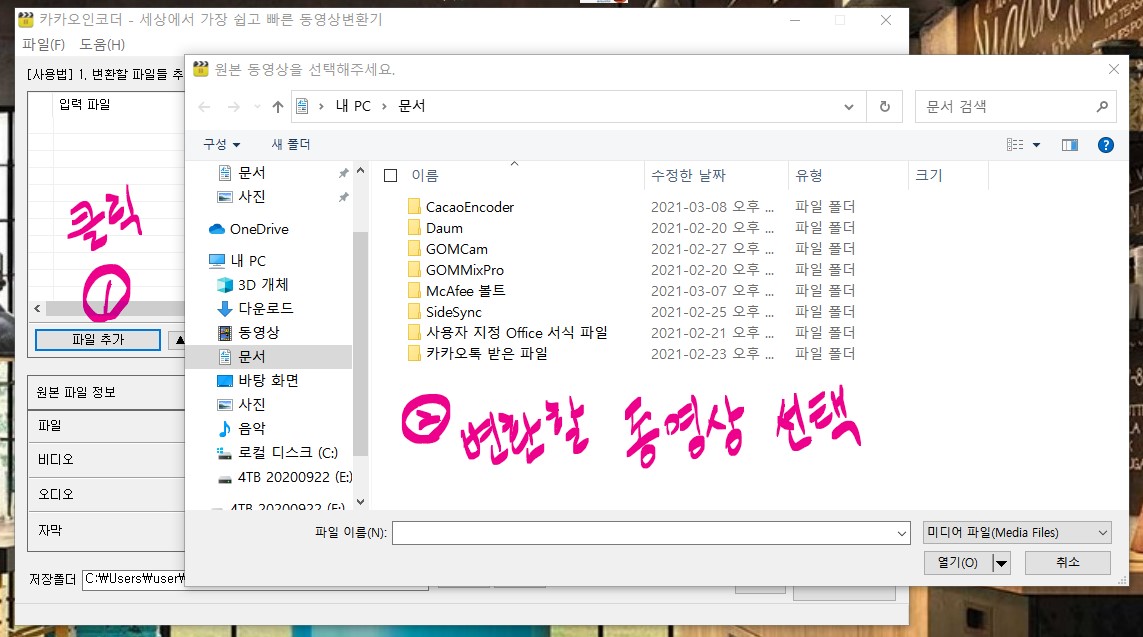Click the 파일 추가 button in 카카오인코더
The image size is (1143, 637).
click(x=98, y=340)
